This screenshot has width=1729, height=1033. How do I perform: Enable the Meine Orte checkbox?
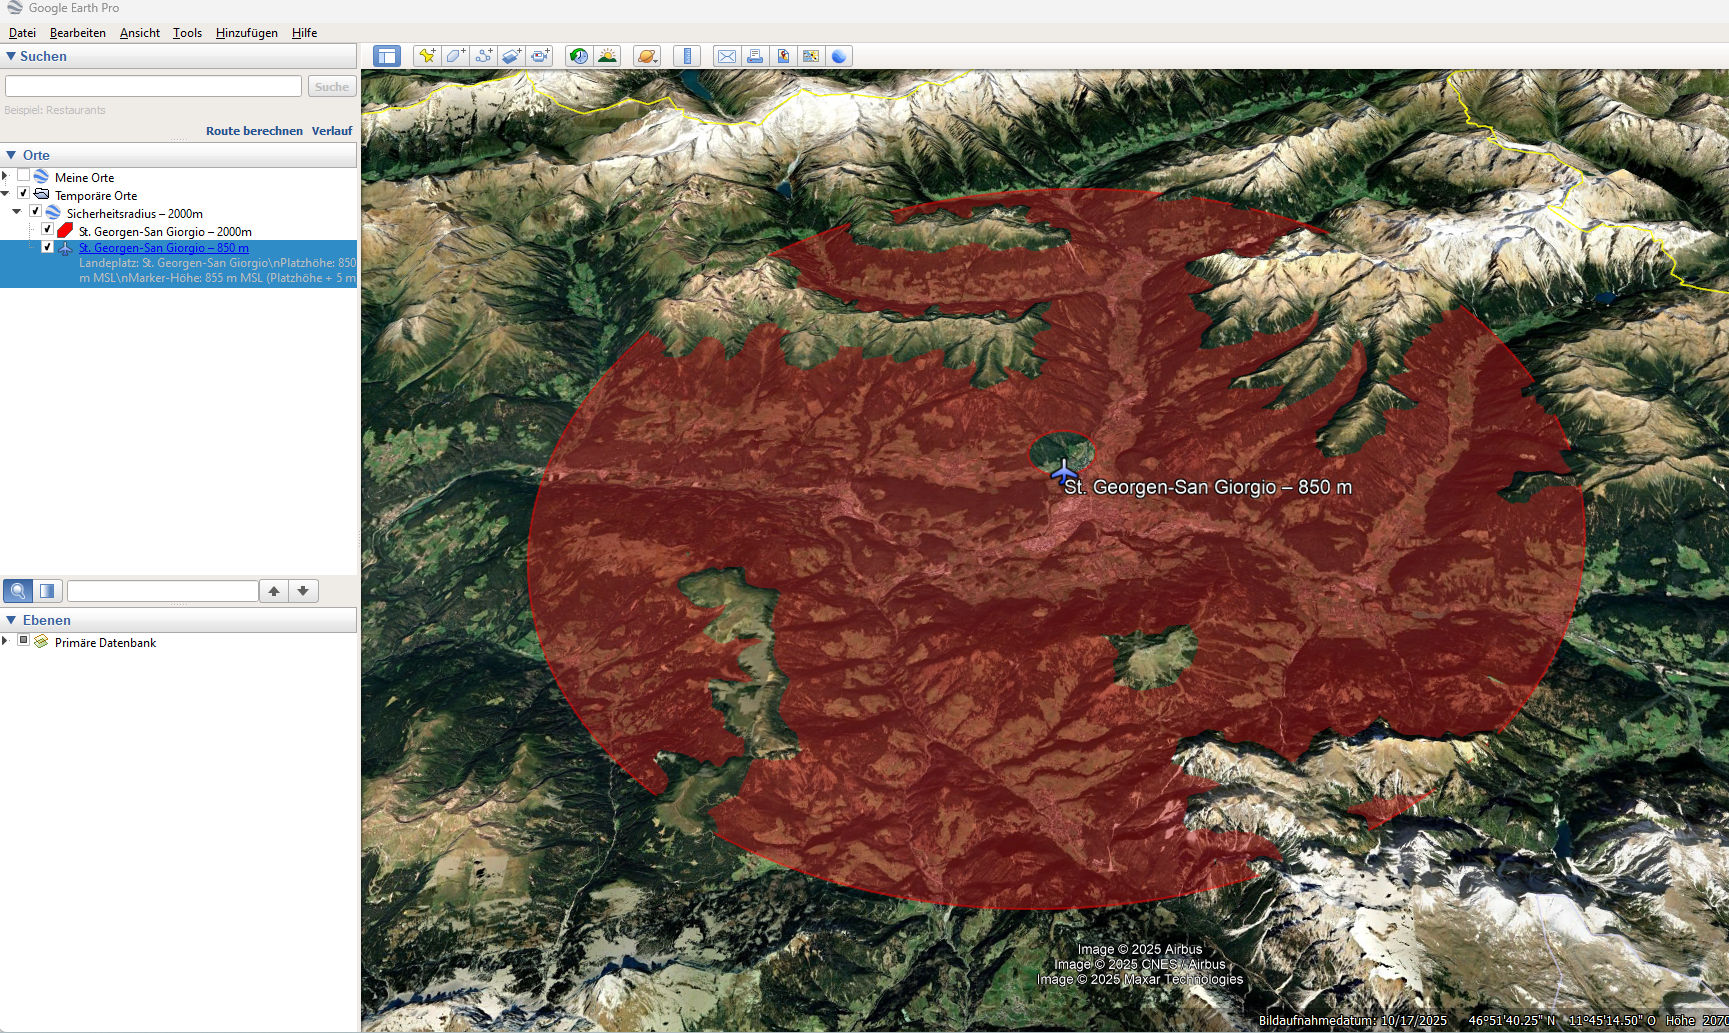click(23, 176)
